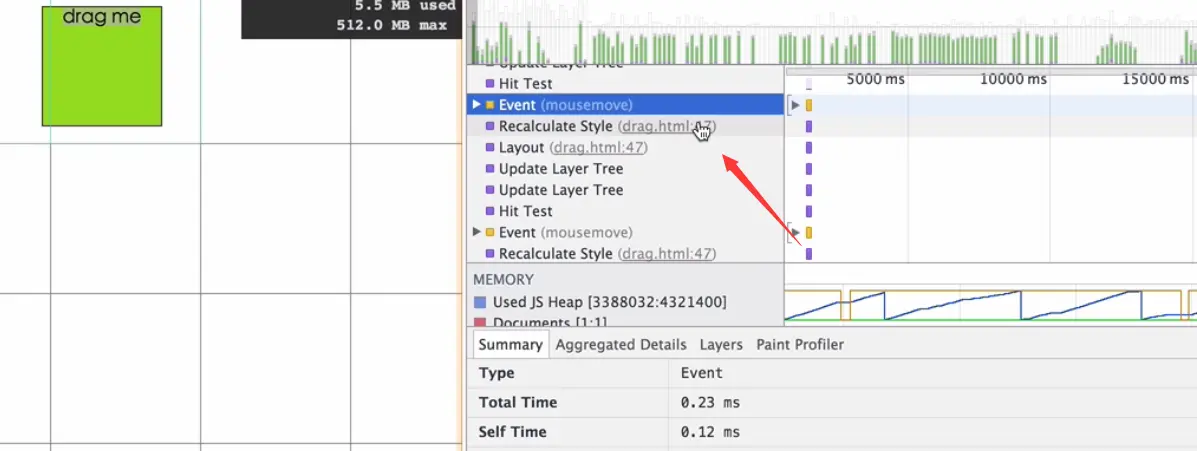Click the yellow bar in highlighted Event timeline row
Screen dimensions: 1197x451
(809, 105)
